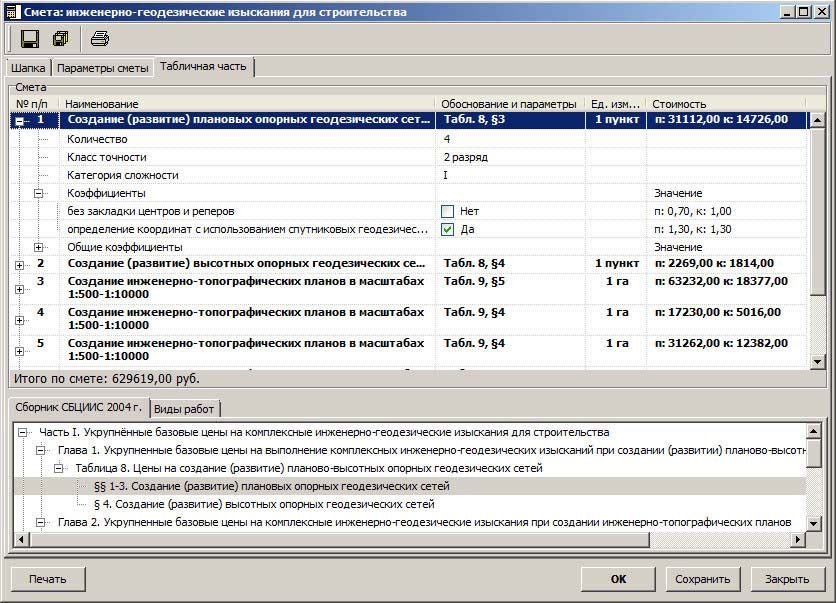Select the «Табличная часть» tab
Screen dimensions: 836x603
coord(203,67)
